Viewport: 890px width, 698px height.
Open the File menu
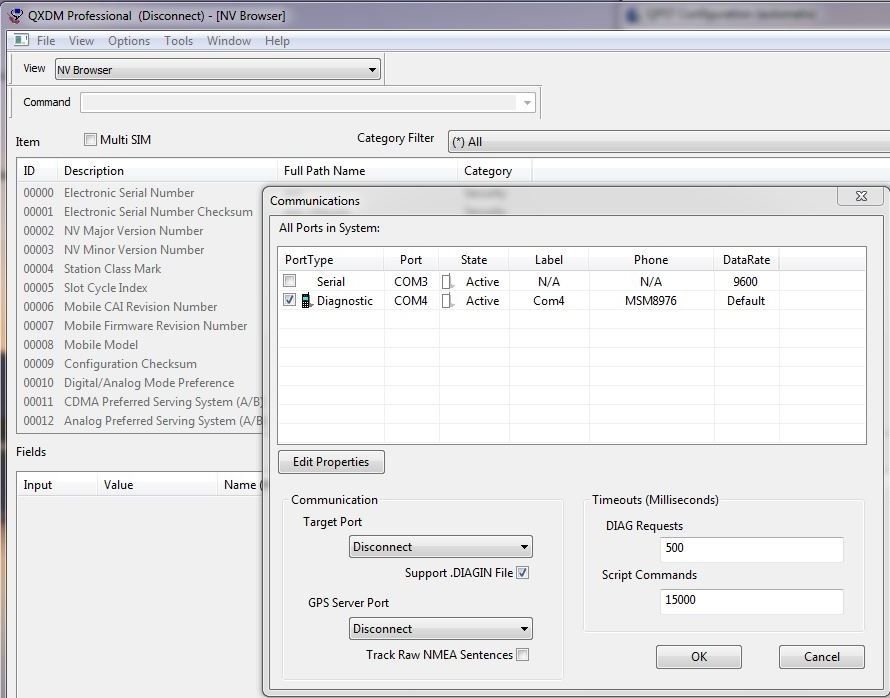(x=46, y=41)
